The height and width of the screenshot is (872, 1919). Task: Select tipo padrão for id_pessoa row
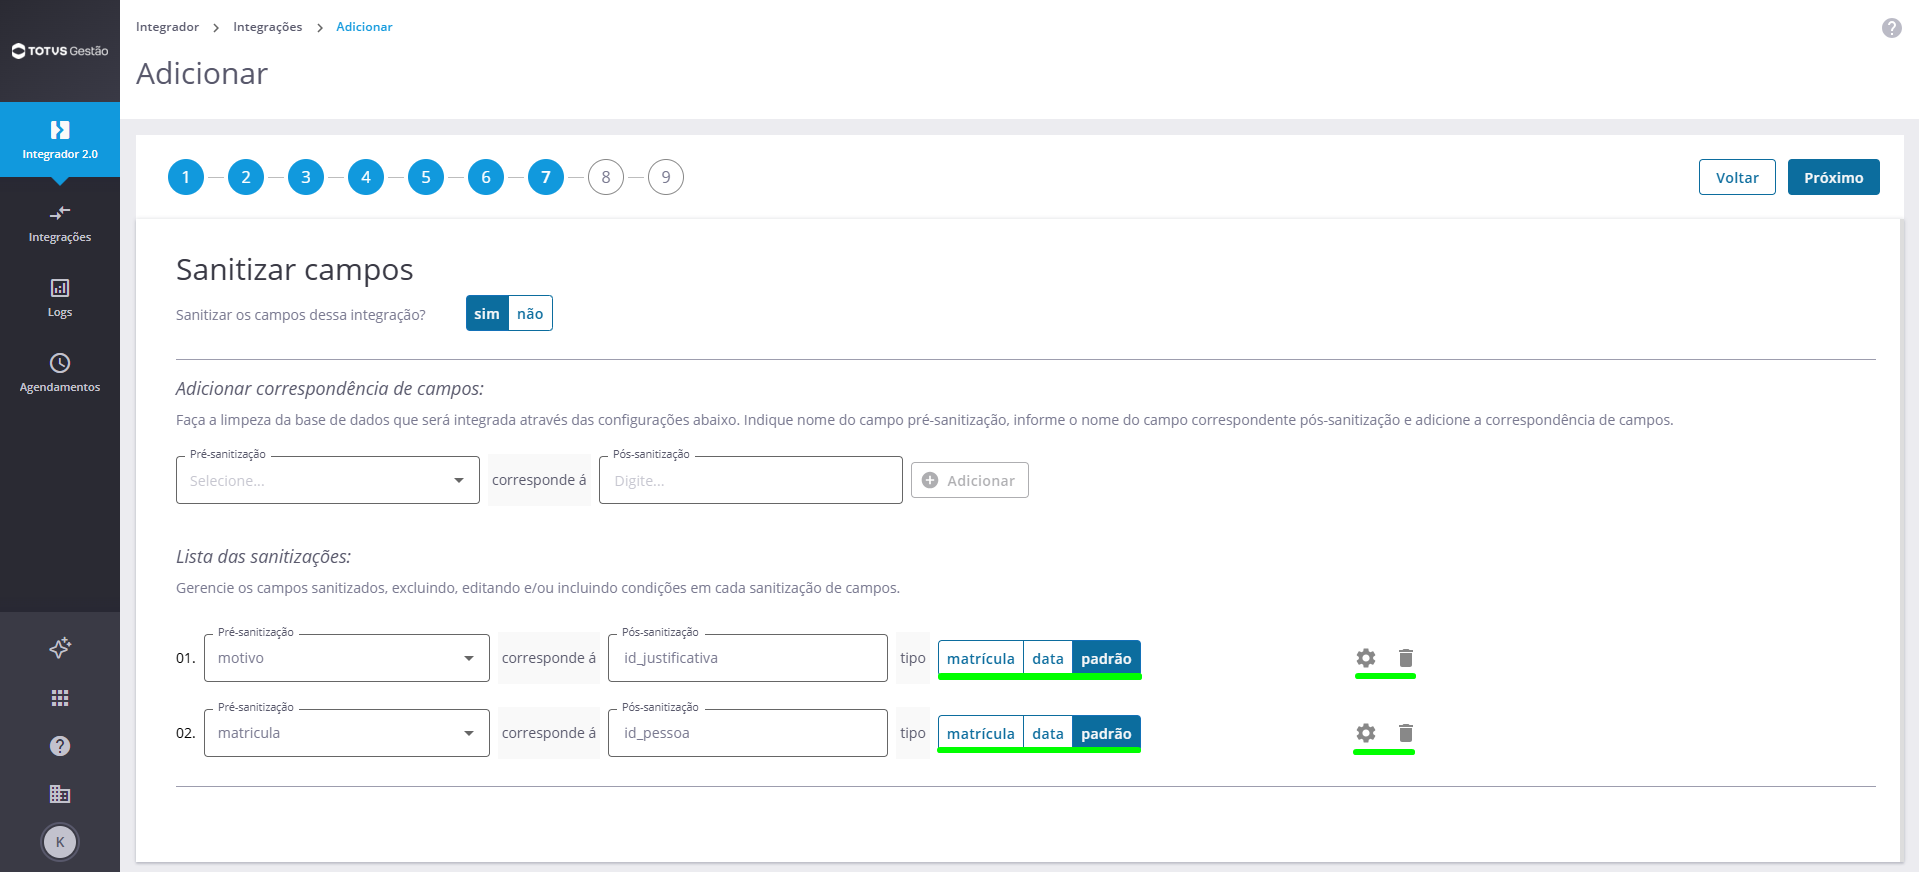coord(1106,733)
